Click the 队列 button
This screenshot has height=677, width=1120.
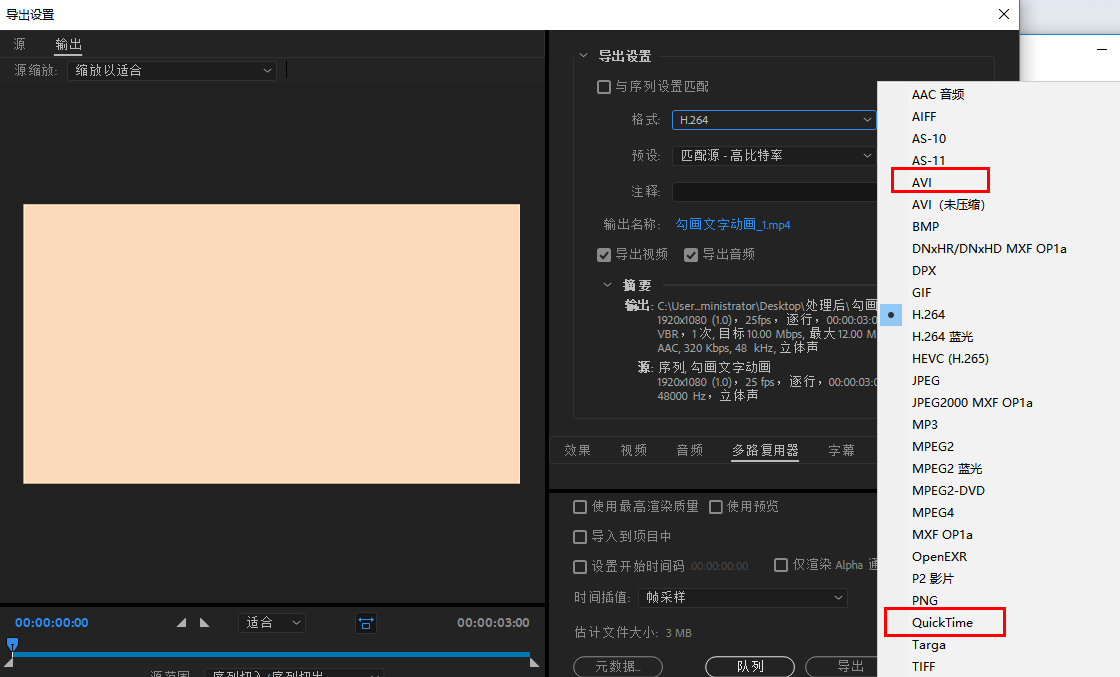point(750,666)
